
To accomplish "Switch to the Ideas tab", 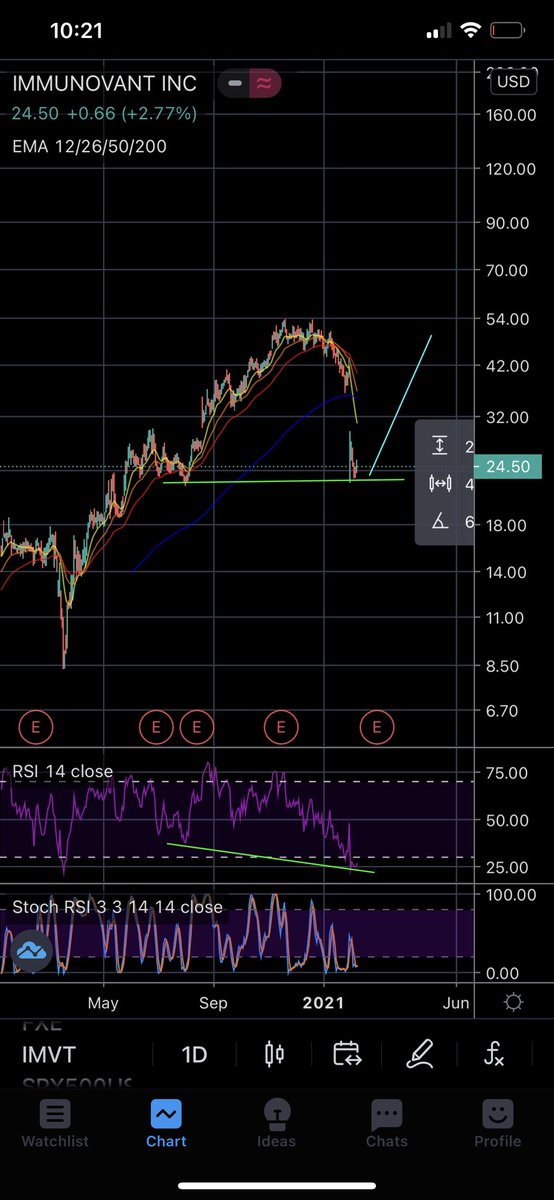I will [276, 1122].
